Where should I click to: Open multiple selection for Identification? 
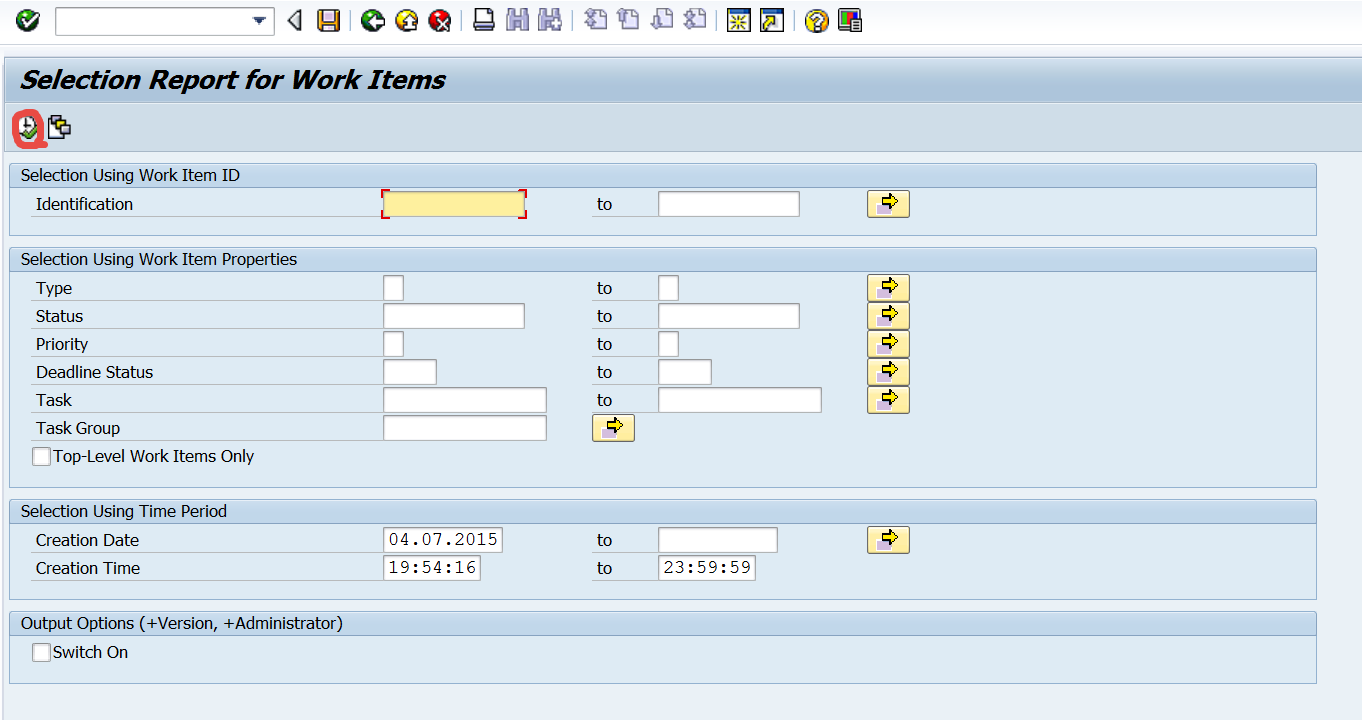(888, 203)
